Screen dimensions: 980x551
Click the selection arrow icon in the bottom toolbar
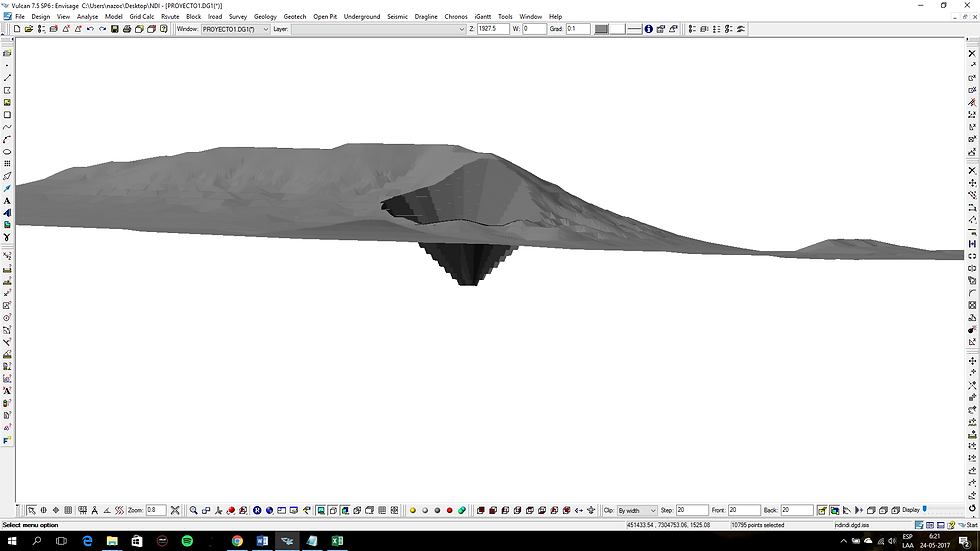[31, 510]
